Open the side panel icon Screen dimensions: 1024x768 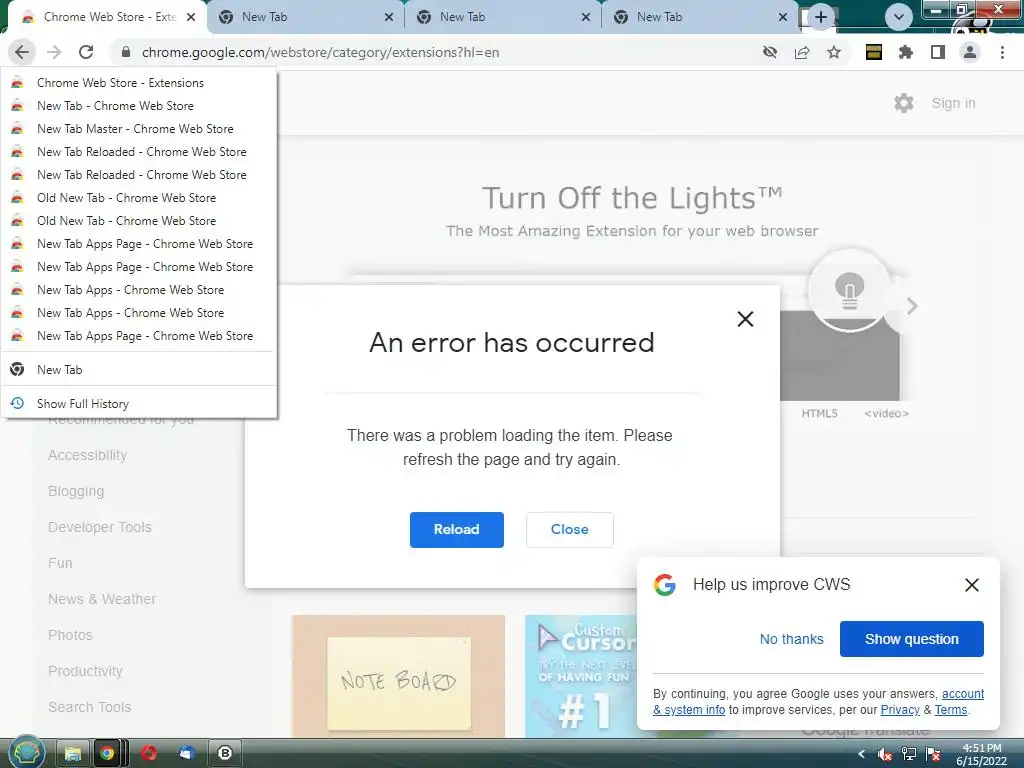point(938,52)
